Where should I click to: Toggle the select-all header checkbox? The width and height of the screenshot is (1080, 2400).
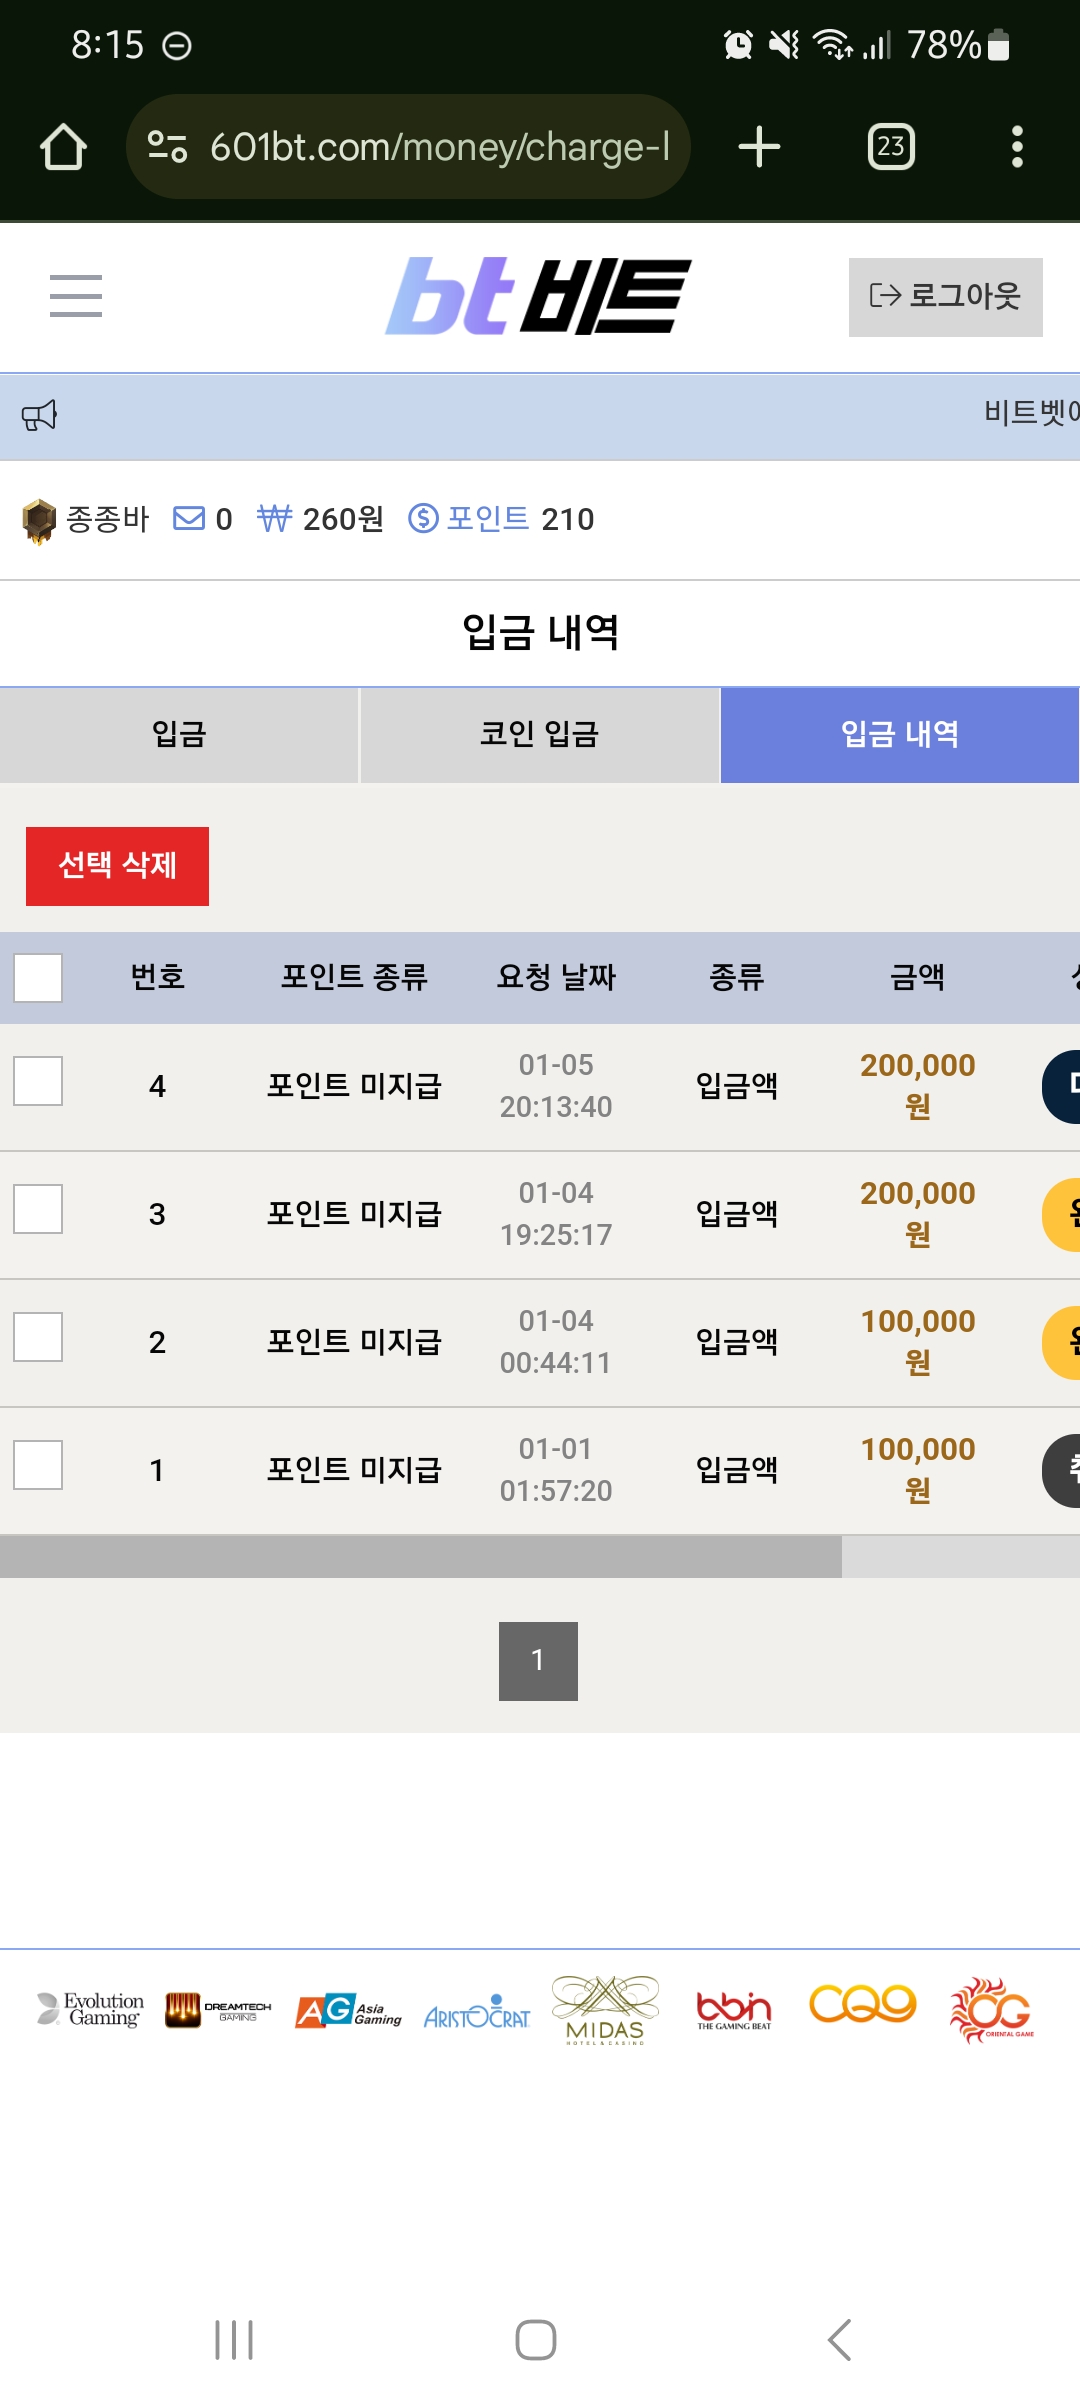pos(38,977)
